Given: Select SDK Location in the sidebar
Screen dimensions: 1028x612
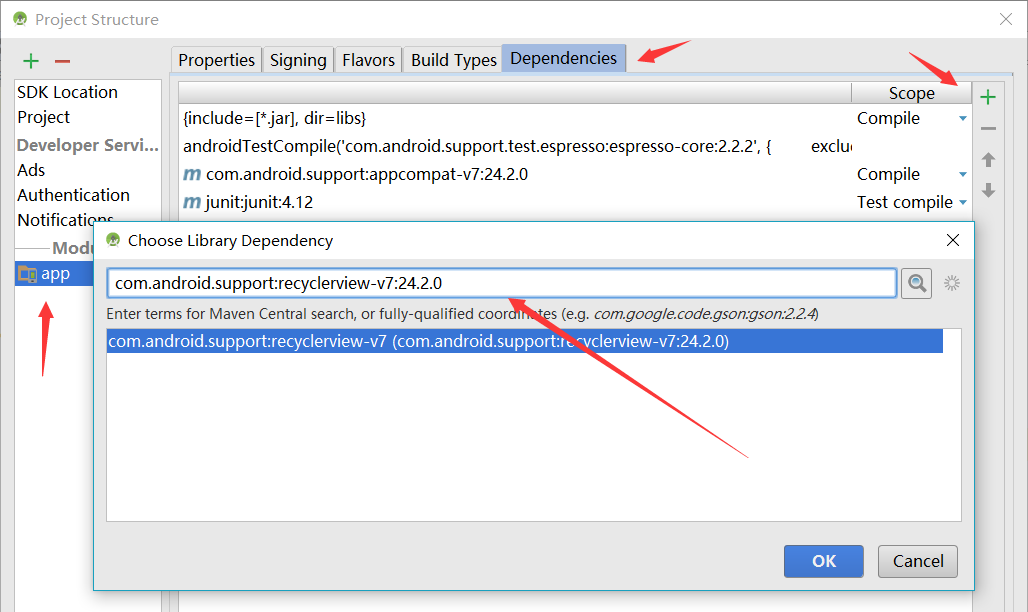Looking at the screenshot, I should pyautogui.click(x=68, y=92).
